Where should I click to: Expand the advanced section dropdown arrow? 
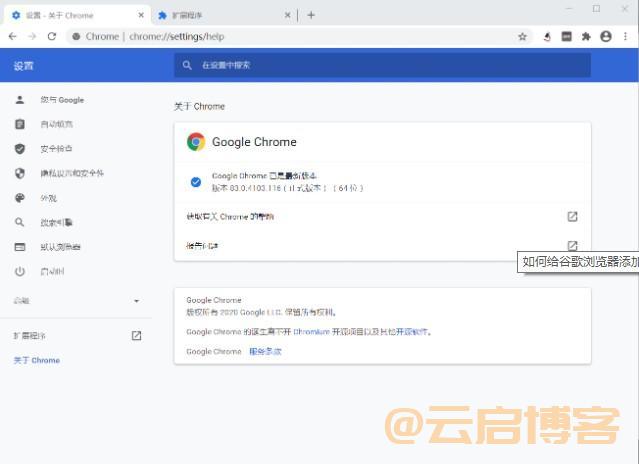[x=137, y=301]
